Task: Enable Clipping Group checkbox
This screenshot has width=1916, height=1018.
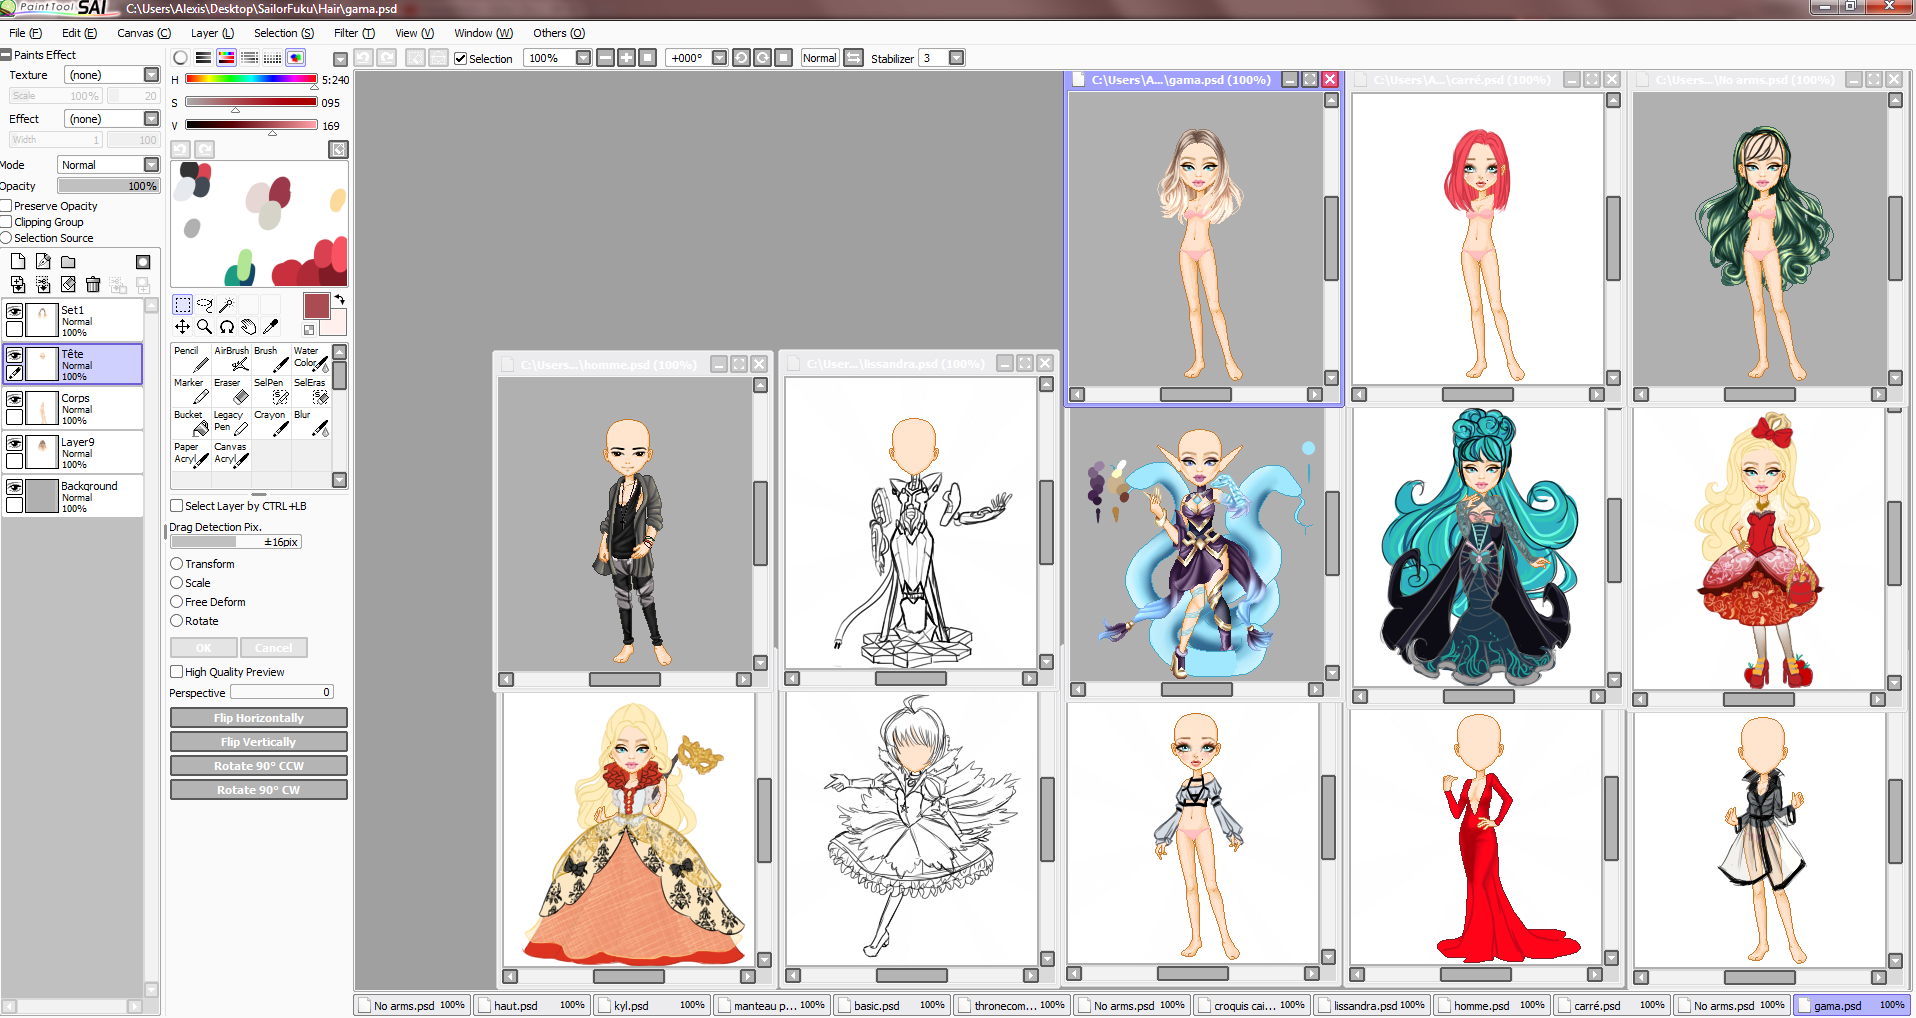Action: tap(6, 222)
